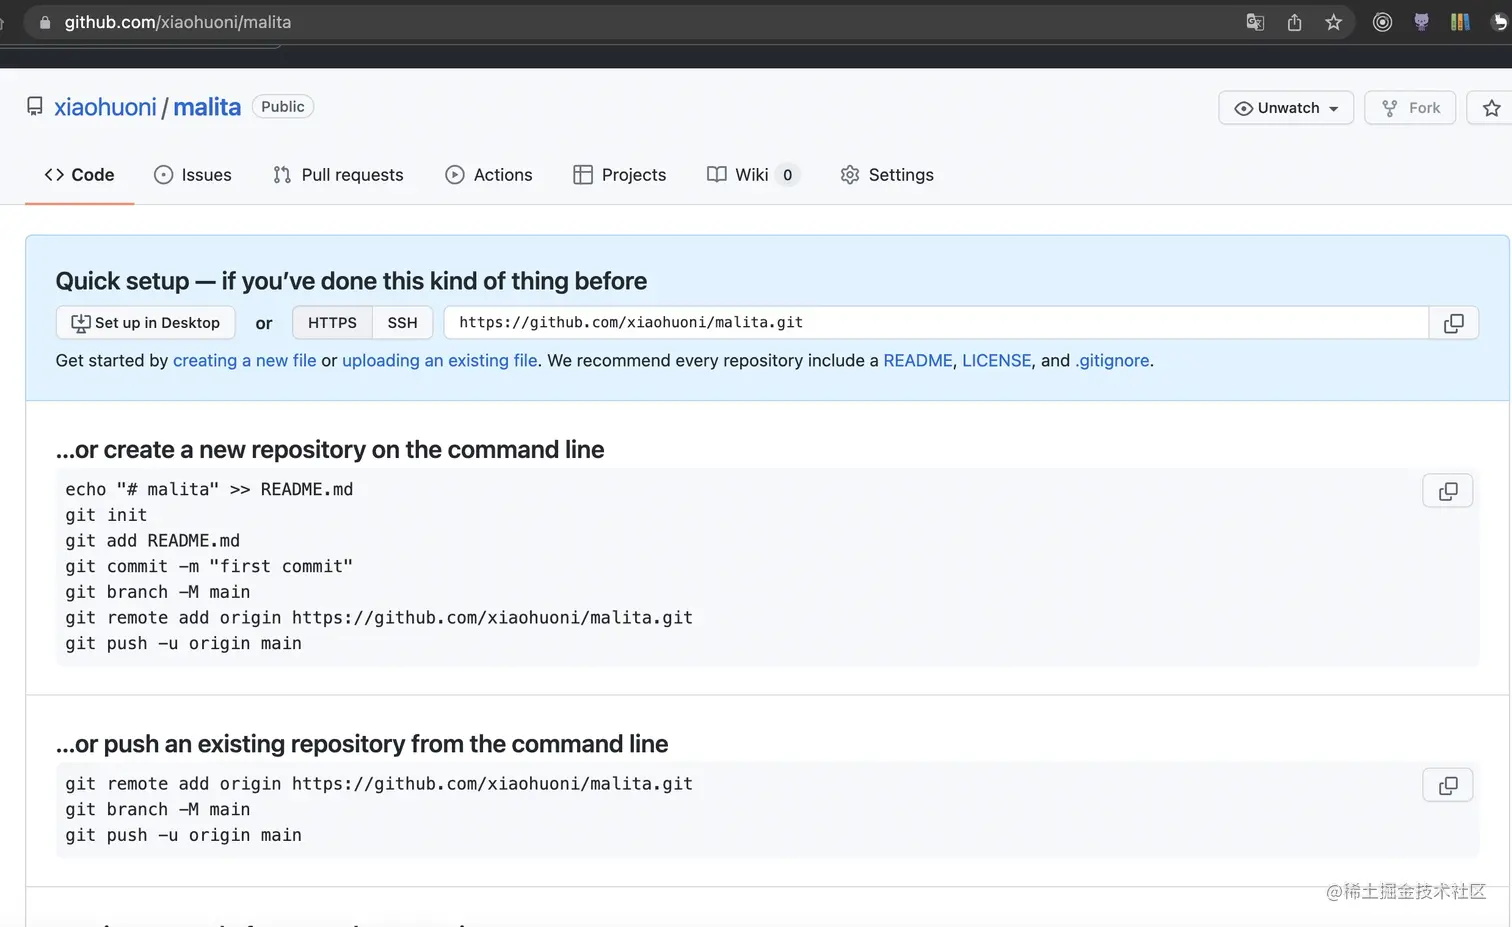
Task: Click the '...or create a new repository' heading
Action: tap(330, 450)
